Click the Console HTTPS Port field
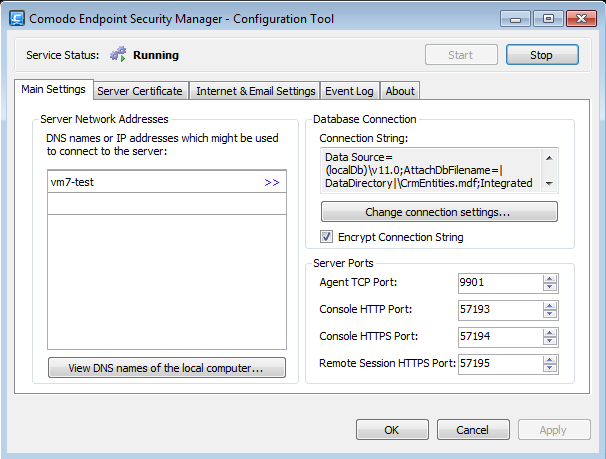Viewport: 606px width, 459px height. tap(500, 337)
